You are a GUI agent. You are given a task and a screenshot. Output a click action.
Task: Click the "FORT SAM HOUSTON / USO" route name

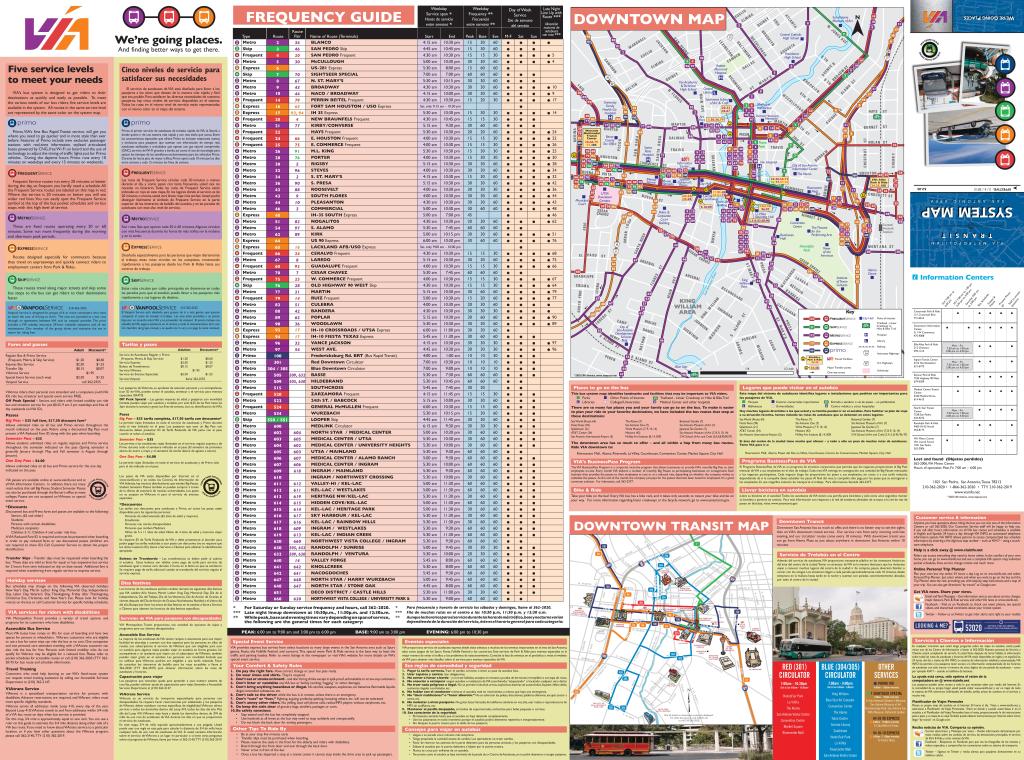click(x=344, y=106)
